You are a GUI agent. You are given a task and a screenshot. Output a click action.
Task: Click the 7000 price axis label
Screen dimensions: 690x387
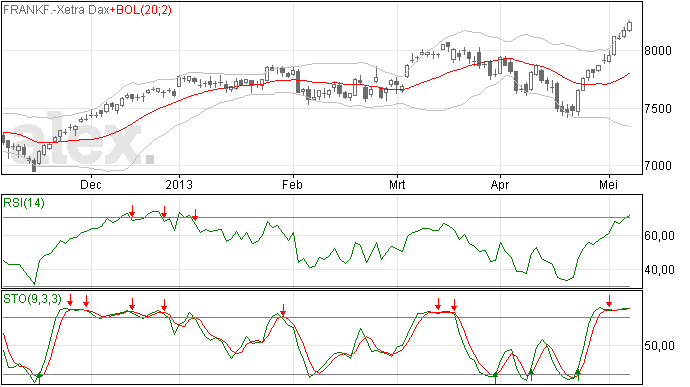tap(658, 166)
